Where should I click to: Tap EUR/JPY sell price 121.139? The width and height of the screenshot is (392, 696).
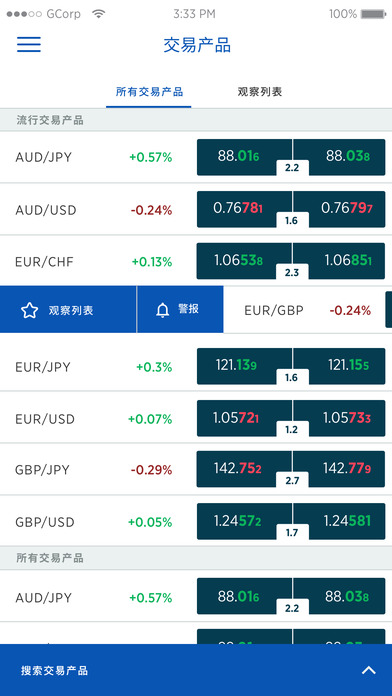pyautogui.click(x=244, y=366)
